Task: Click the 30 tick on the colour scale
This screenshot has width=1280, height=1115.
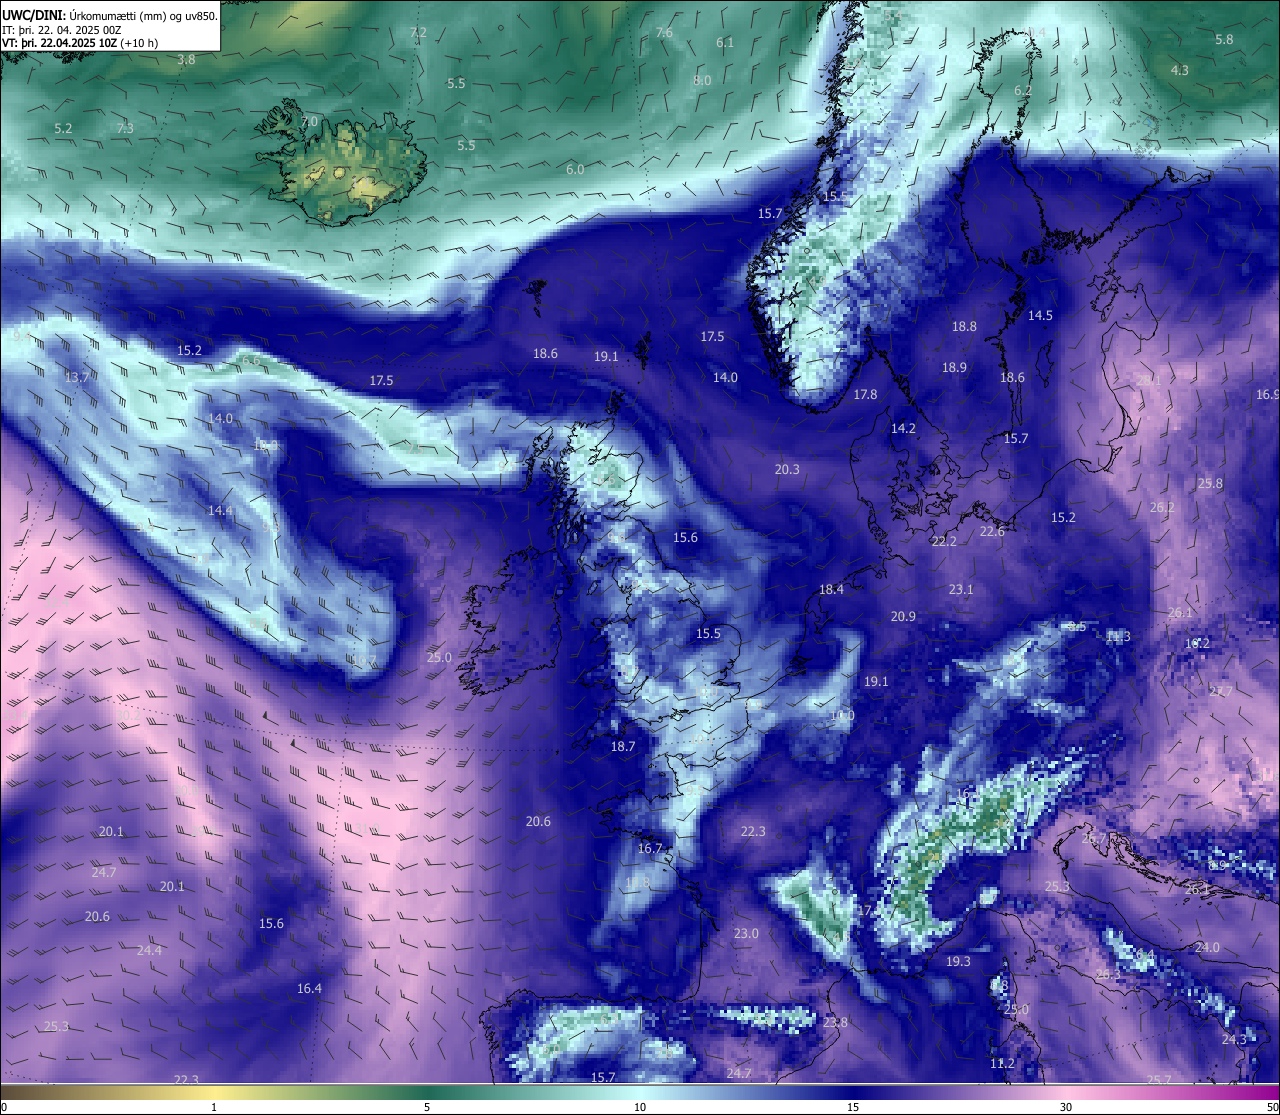Action: [1066, 1107]
